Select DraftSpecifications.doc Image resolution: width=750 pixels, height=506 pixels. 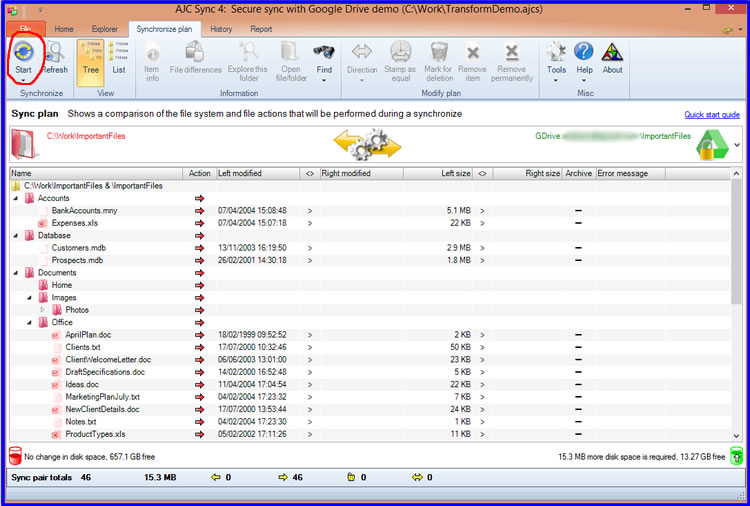(x=105, y=372)
